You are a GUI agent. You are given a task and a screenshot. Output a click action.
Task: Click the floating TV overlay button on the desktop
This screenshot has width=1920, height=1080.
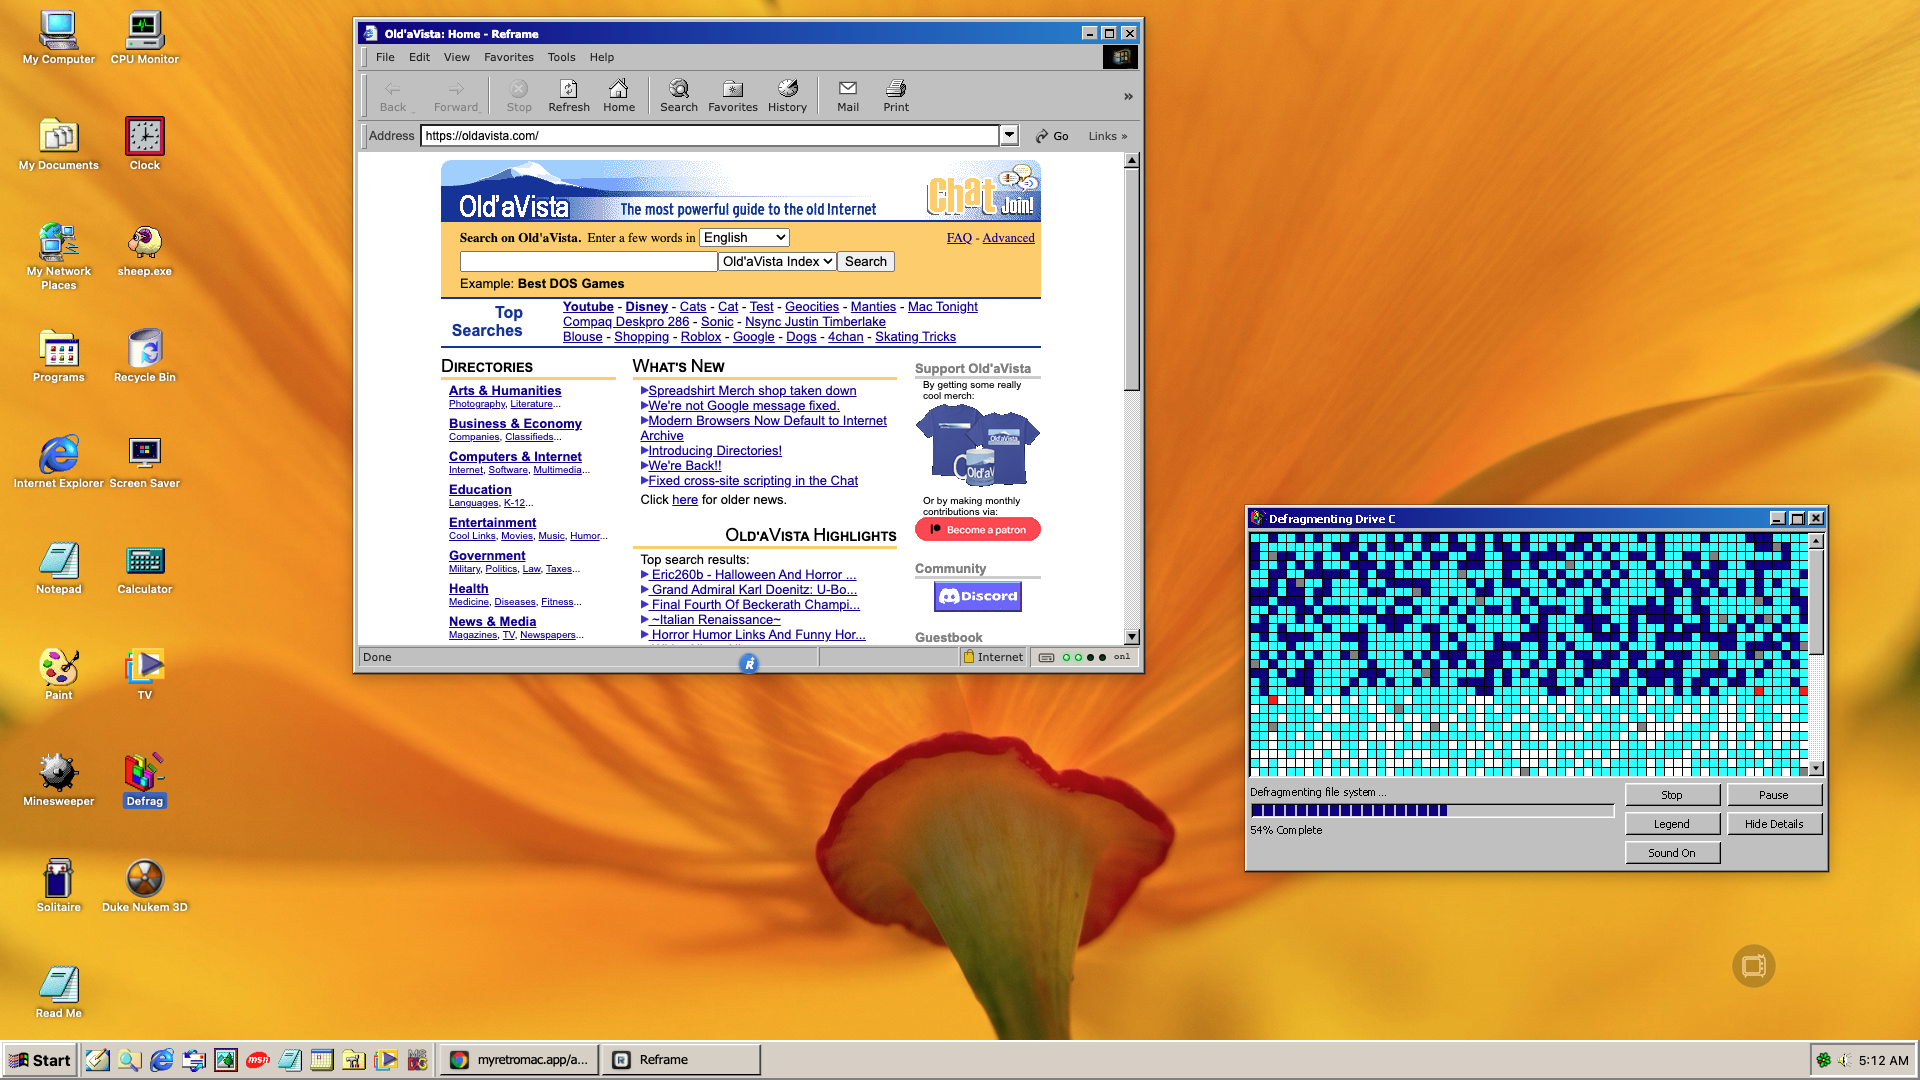[1753, 966]
